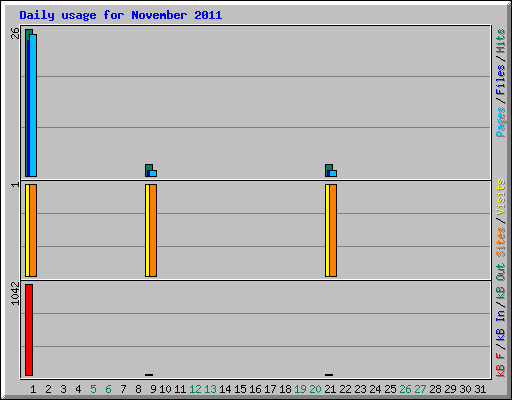Viewport: 512px width, 400px height.
Task: Click the green day label 27
Action: (x=420, y=389)
